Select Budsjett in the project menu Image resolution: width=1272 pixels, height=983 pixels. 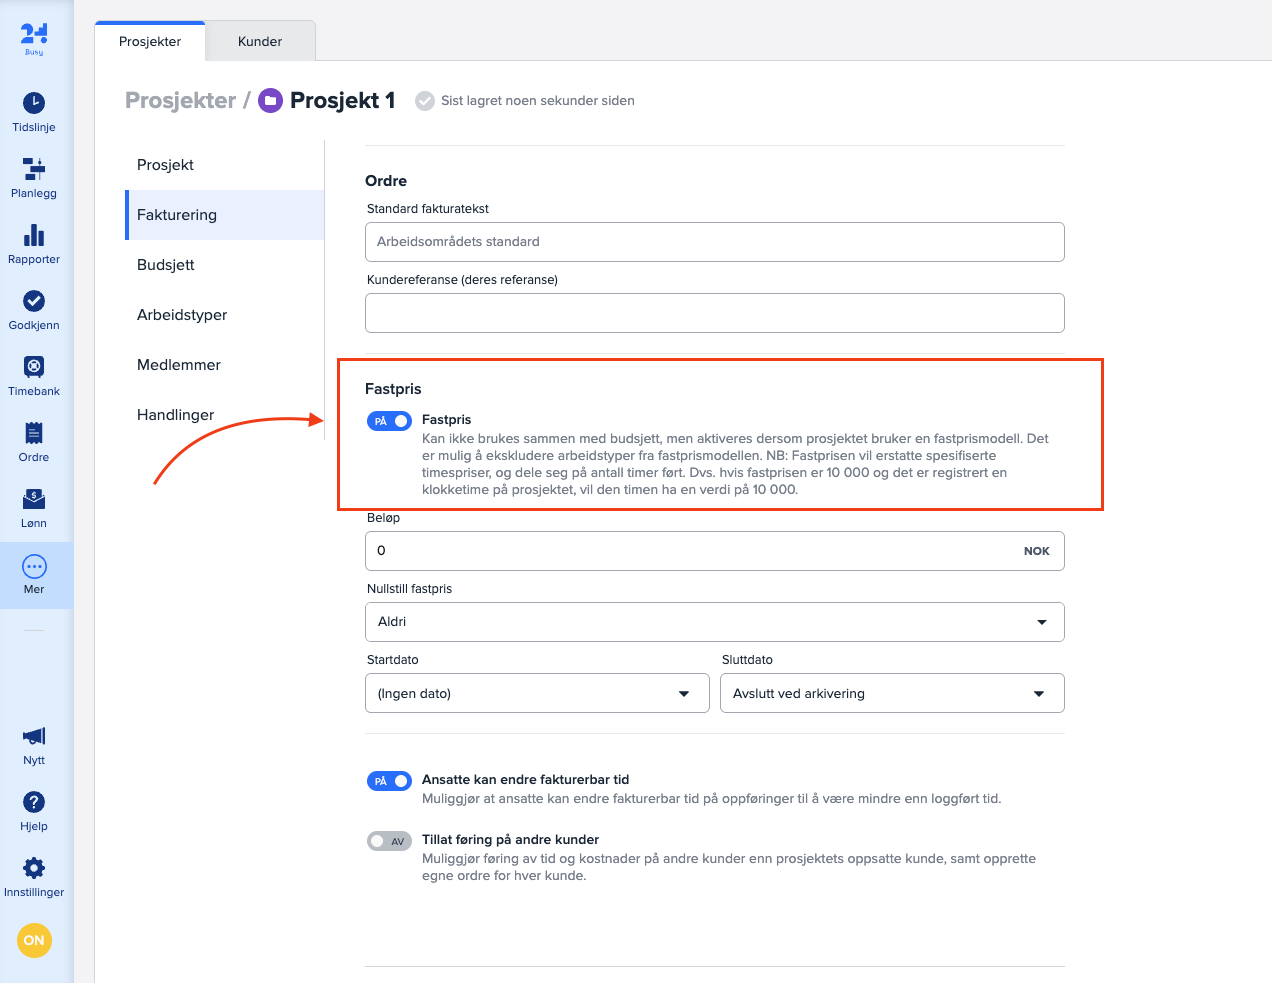pos(166,265)
